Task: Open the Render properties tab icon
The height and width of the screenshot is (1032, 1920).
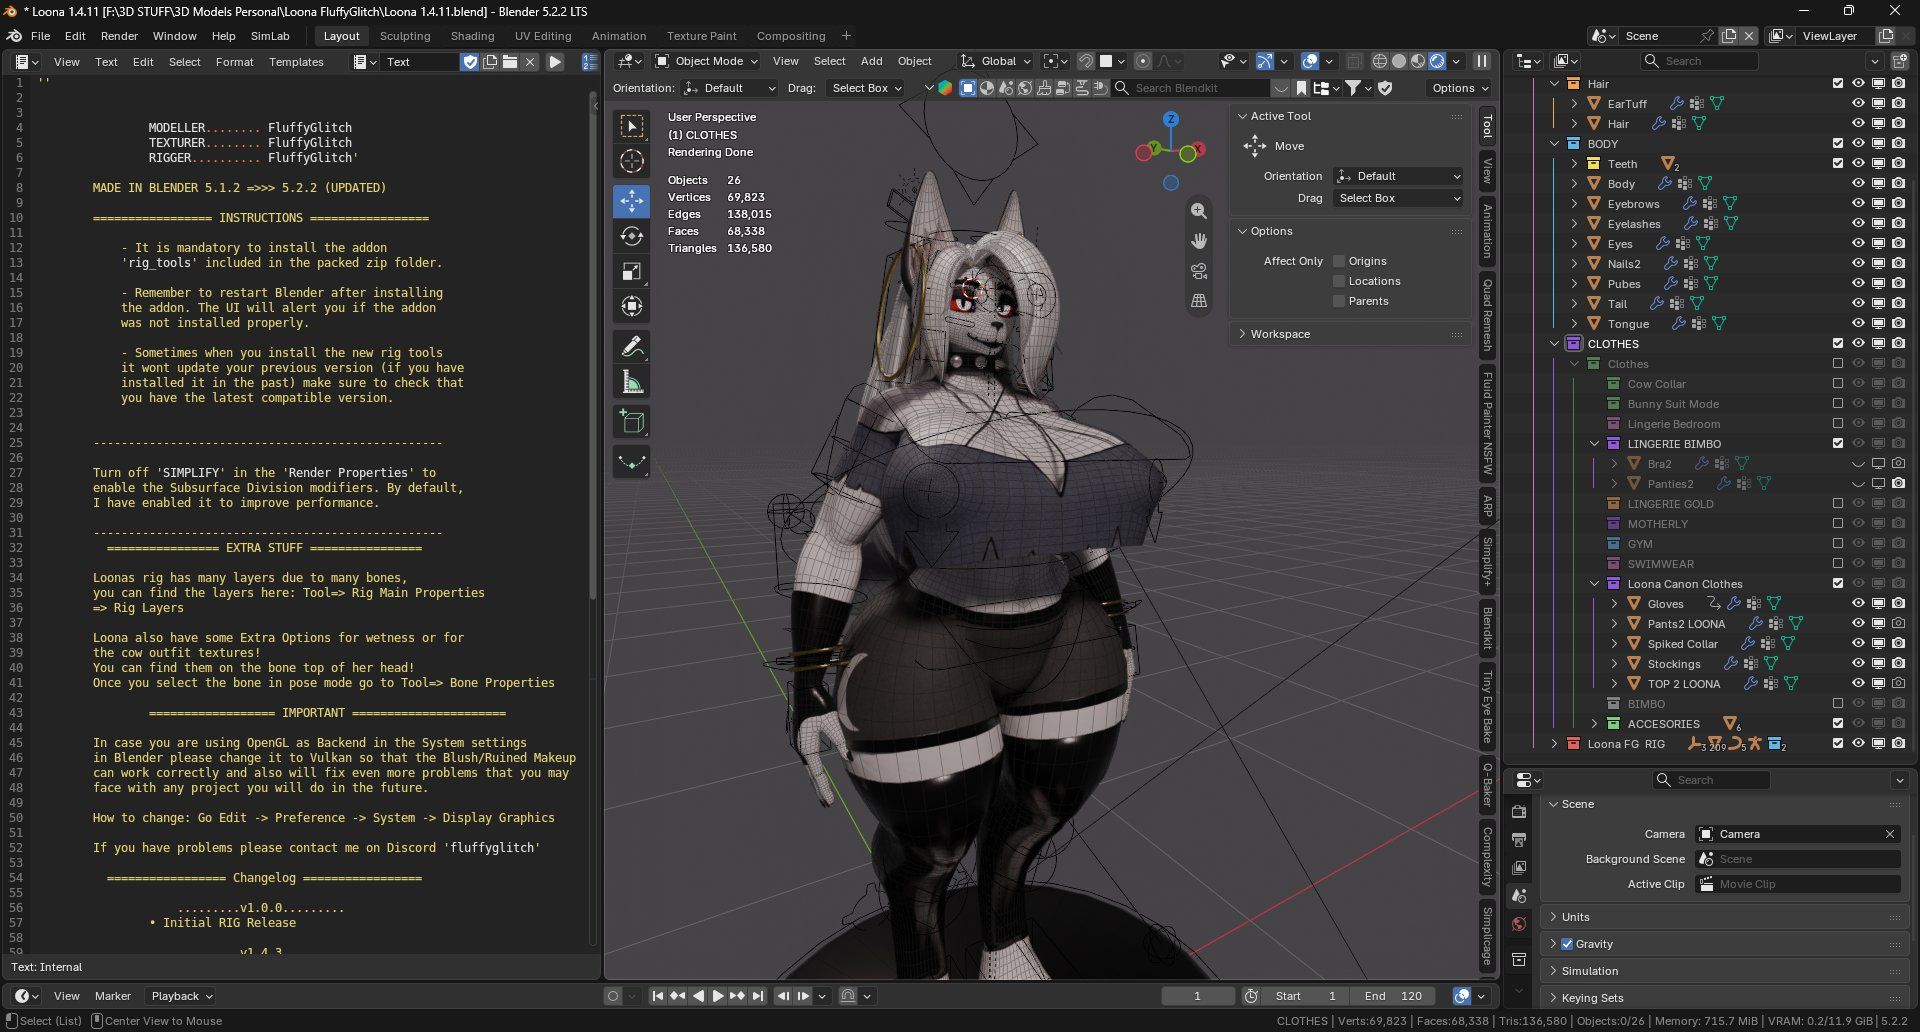Action: tap(1519, 812)
